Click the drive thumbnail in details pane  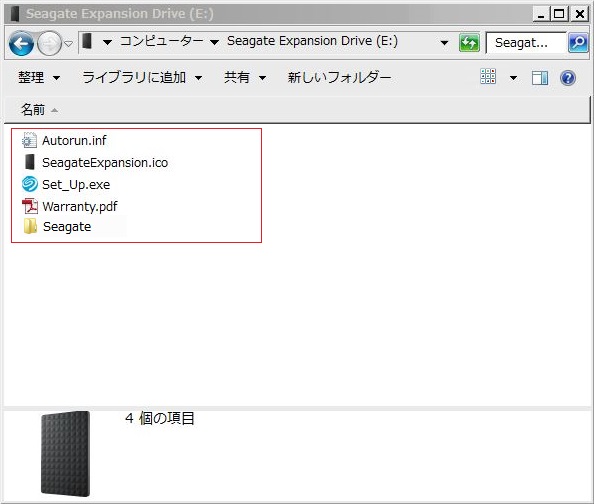point(66,454)
